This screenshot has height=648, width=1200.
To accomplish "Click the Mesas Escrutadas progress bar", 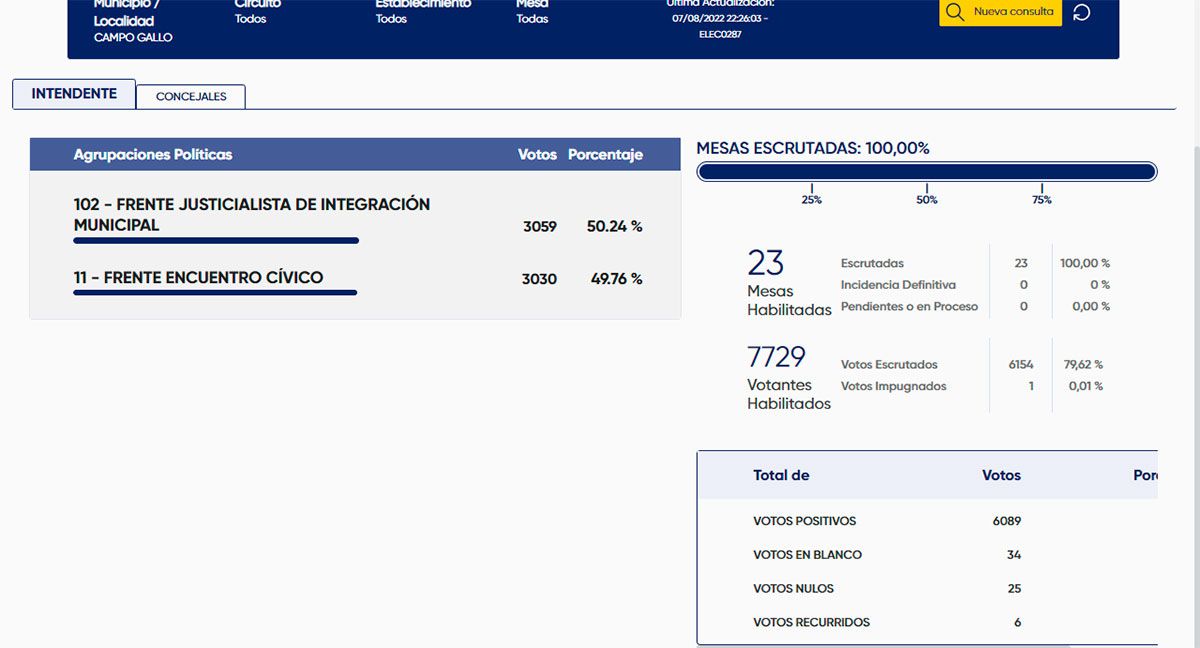I will (x=926, y=172).
